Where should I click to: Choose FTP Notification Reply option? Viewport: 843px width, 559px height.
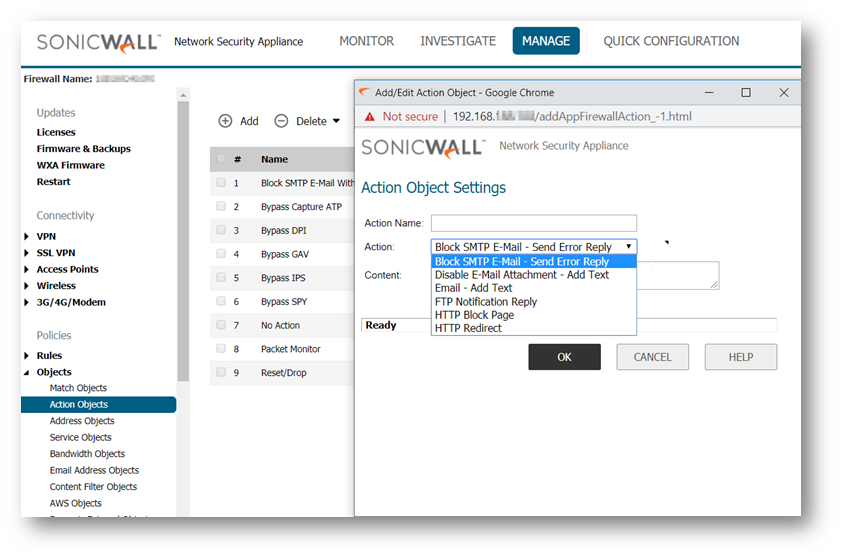pyautogui.click(x=534, y=302)
